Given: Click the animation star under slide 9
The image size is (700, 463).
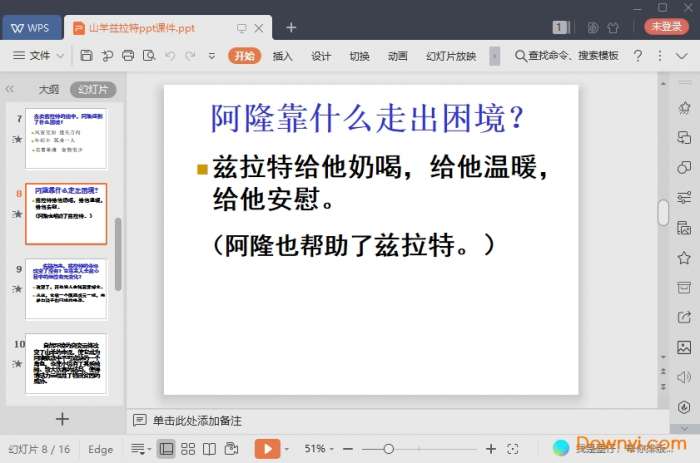Looking at the screenshot, I should click(x=17, y=289).
